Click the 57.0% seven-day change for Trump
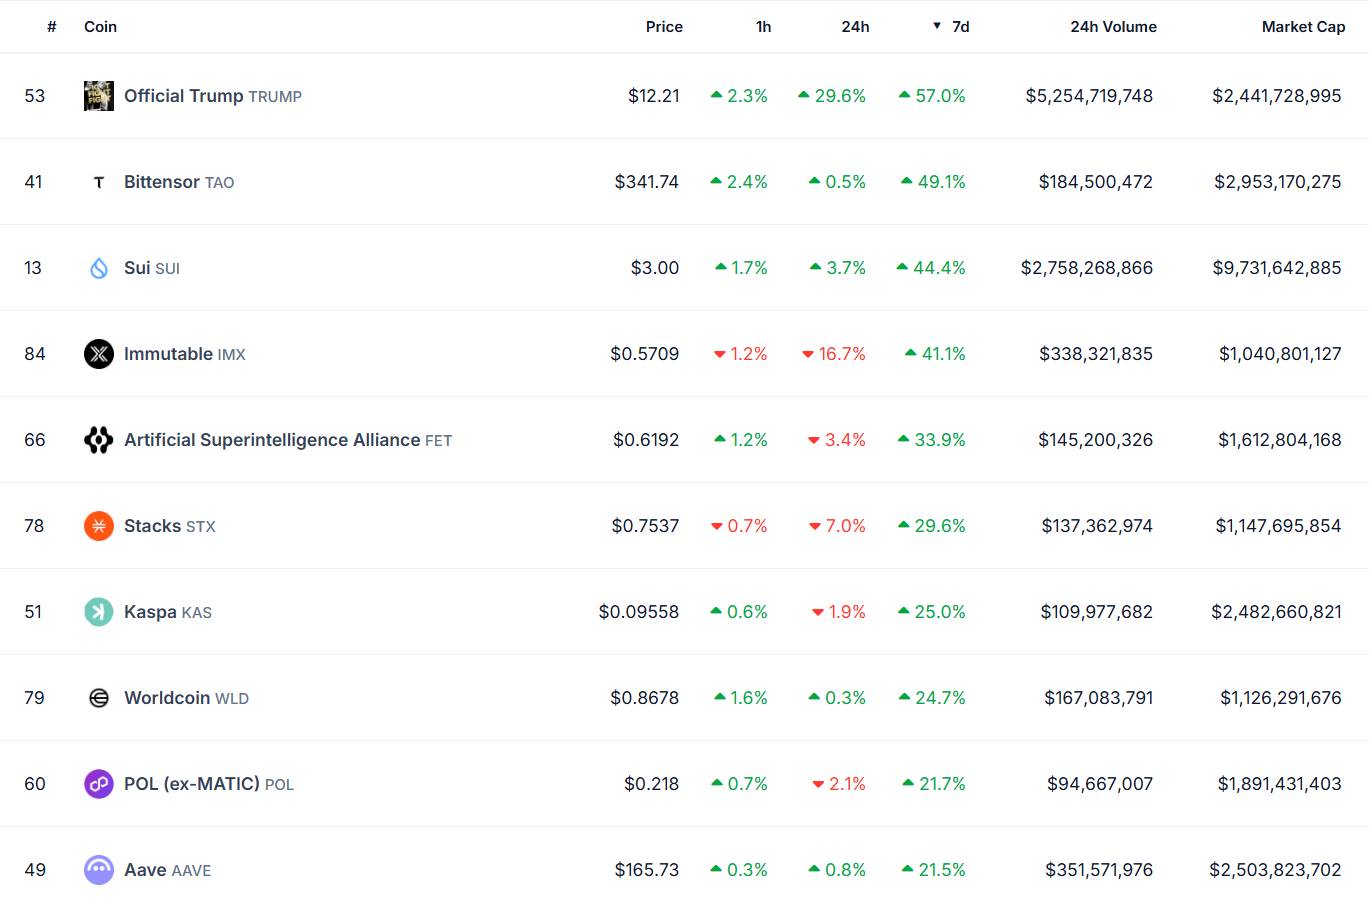 [x=932, y=96]
